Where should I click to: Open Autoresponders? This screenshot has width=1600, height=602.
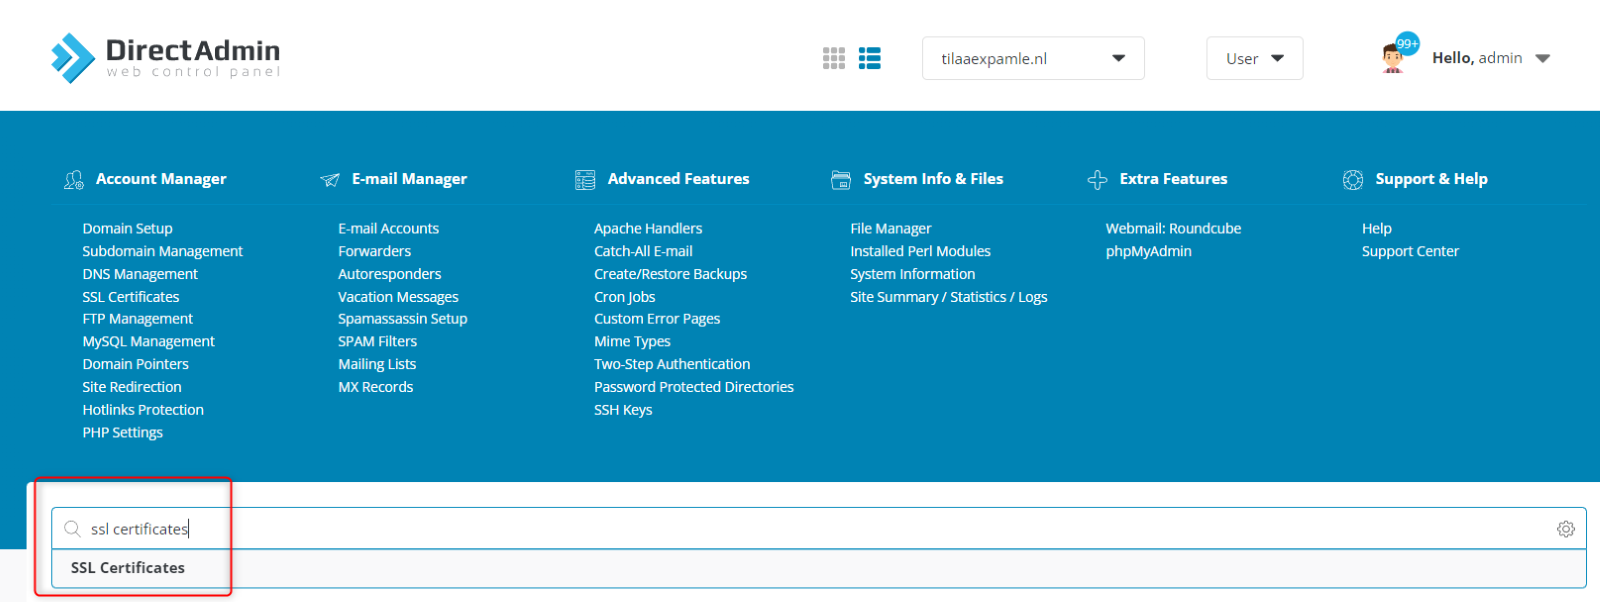[389, 274]
